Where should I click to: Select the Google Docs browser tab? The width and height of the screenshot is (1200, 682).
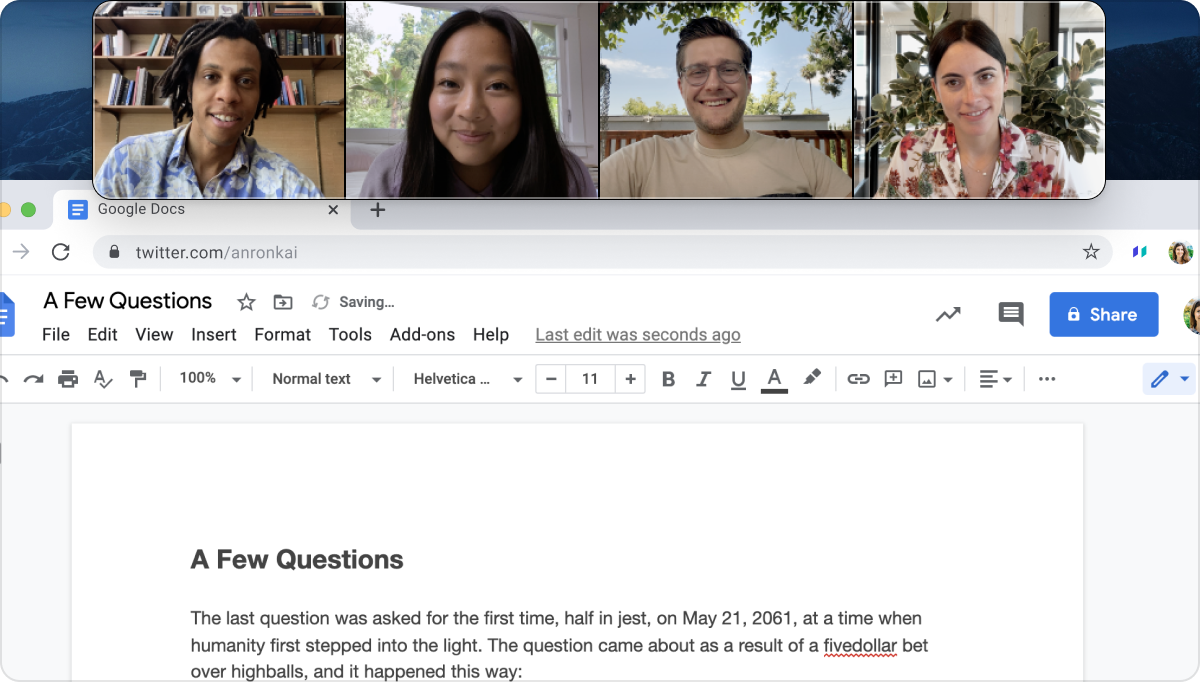tap(200, 210)
